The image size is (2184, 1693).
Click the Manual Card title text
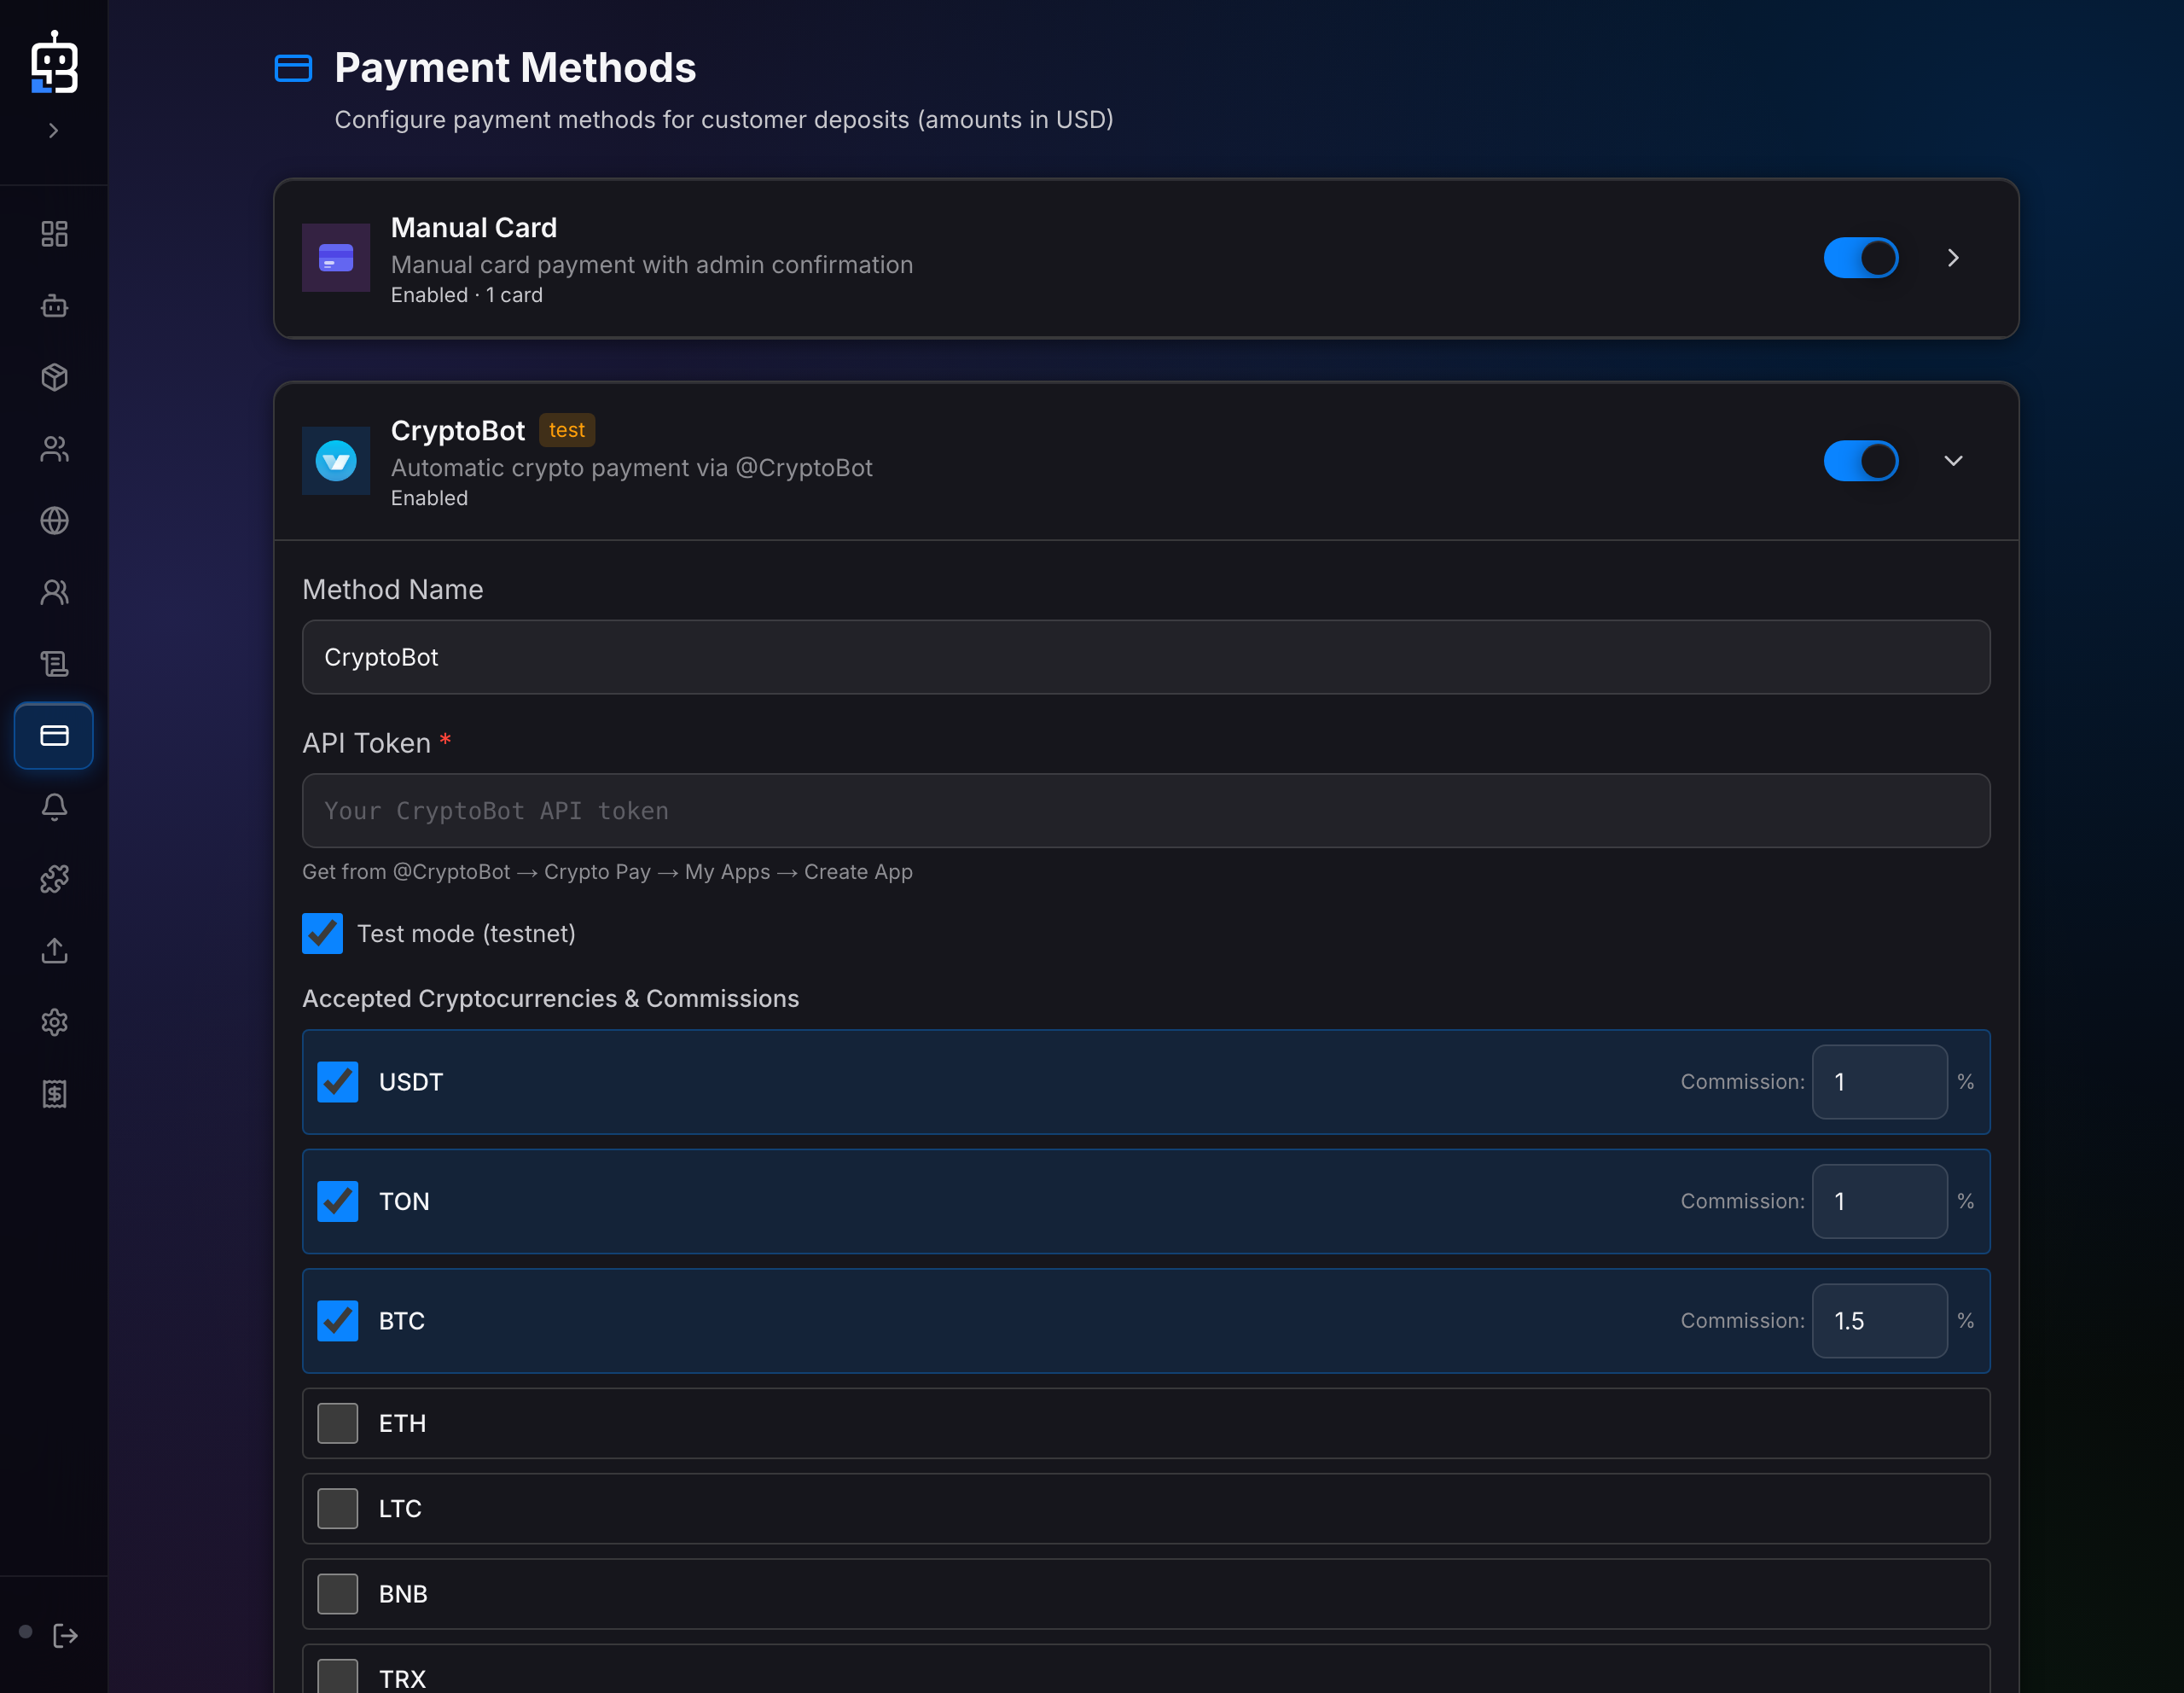pos(474,228)
